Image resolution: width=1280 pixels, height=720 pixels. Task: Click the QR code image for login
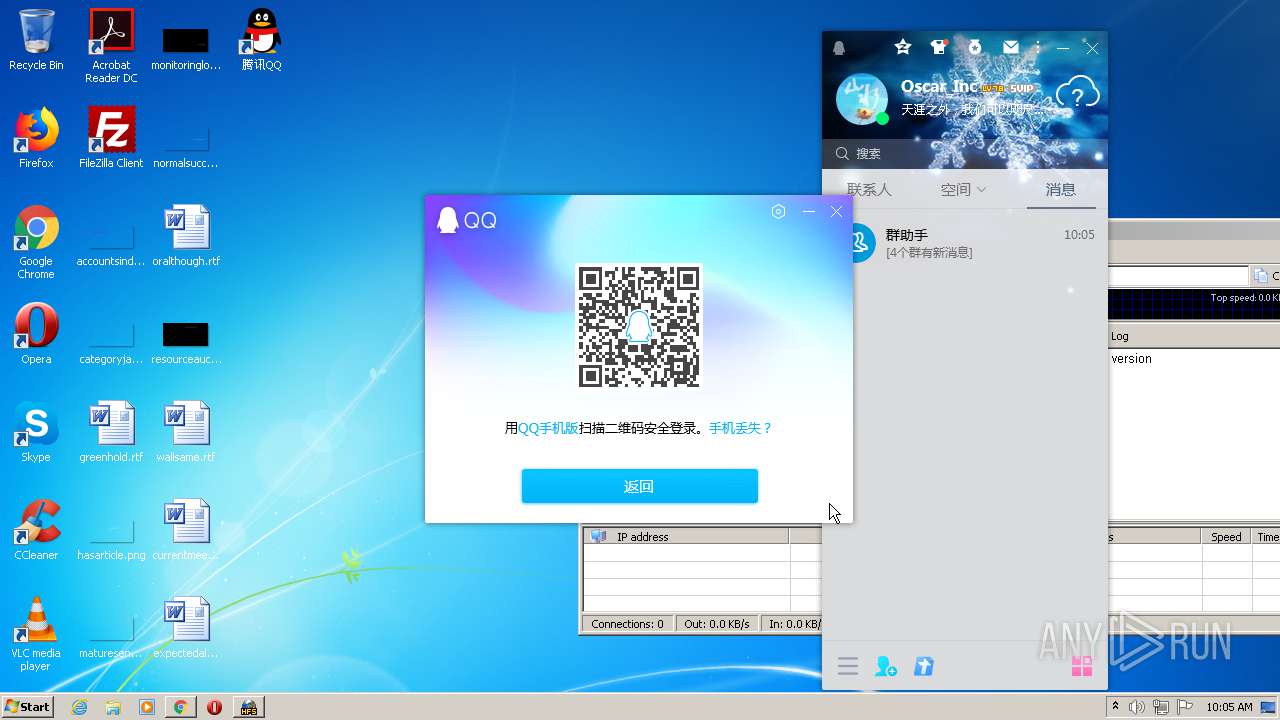pyautogui.click(x=639, y=326)
